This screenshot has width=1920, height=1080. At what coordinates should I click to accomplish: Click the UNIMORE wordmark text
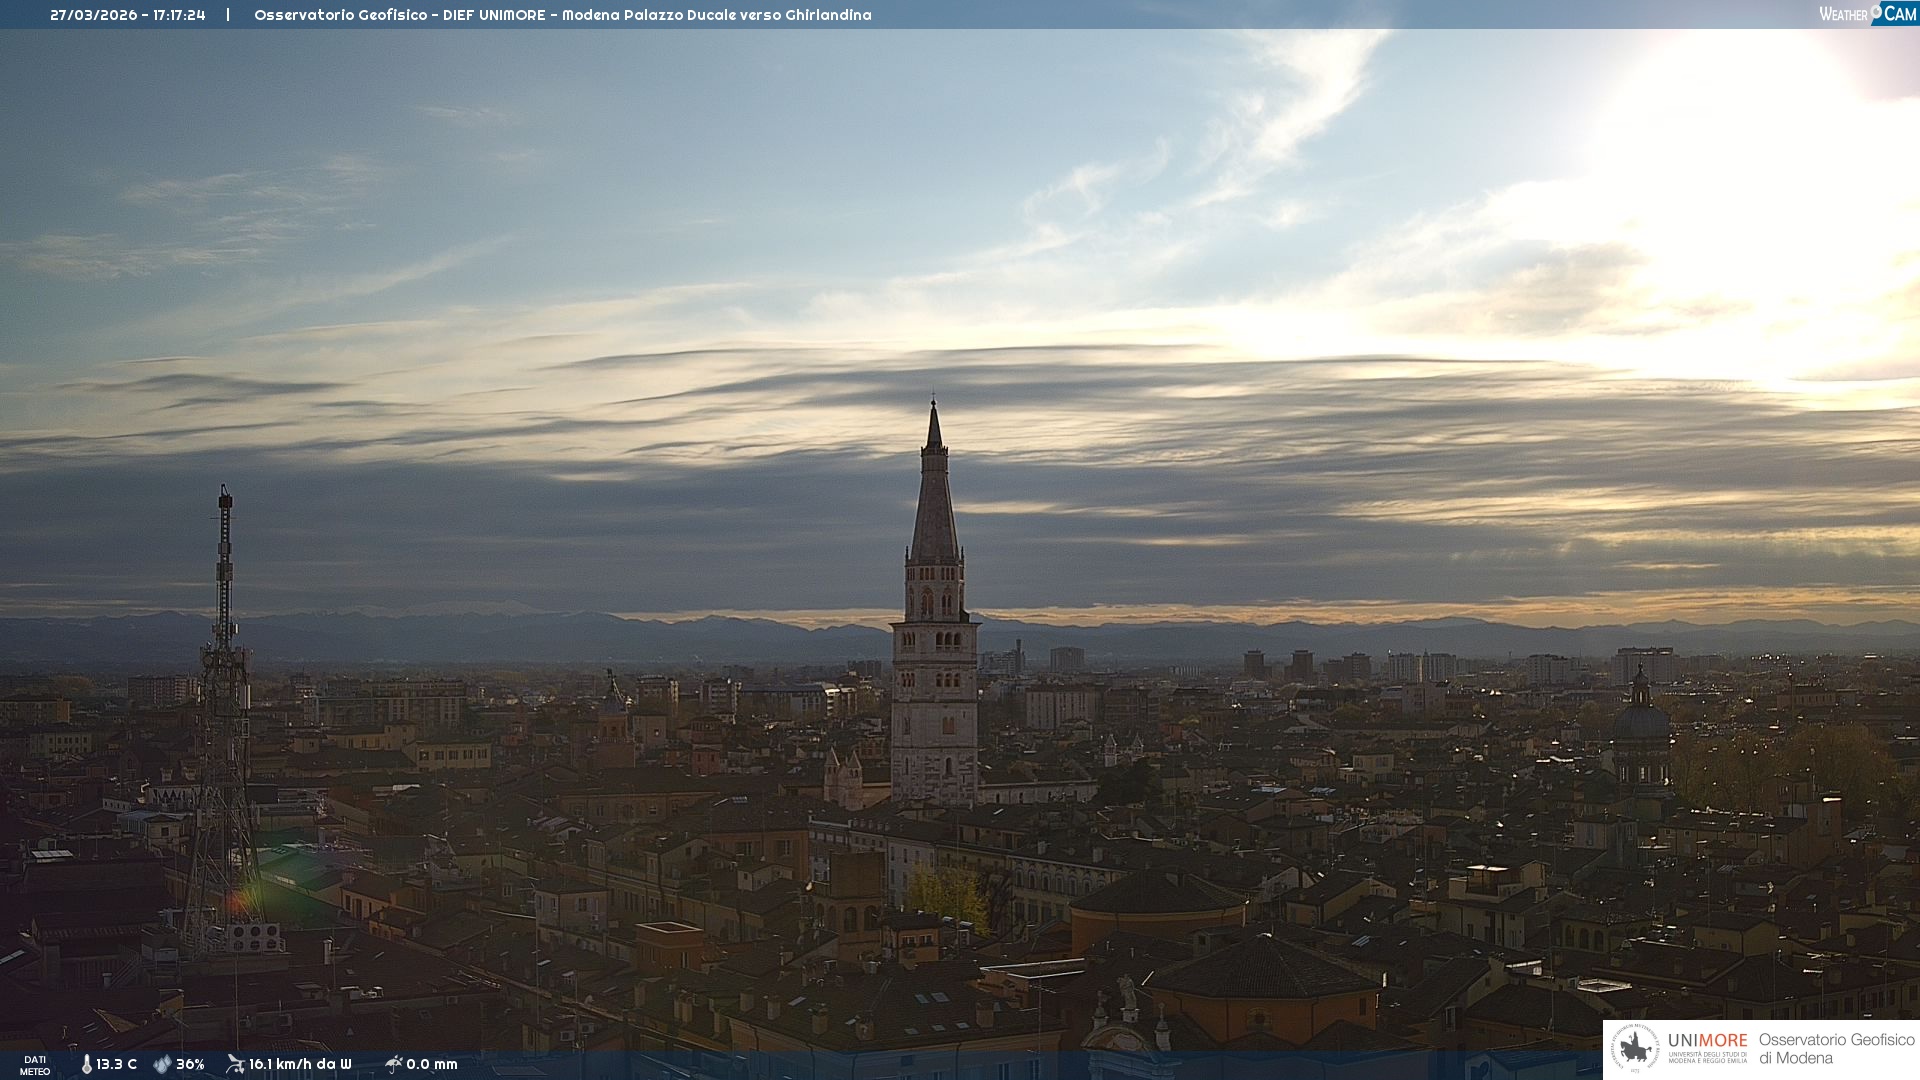tap(1707, 1040)
